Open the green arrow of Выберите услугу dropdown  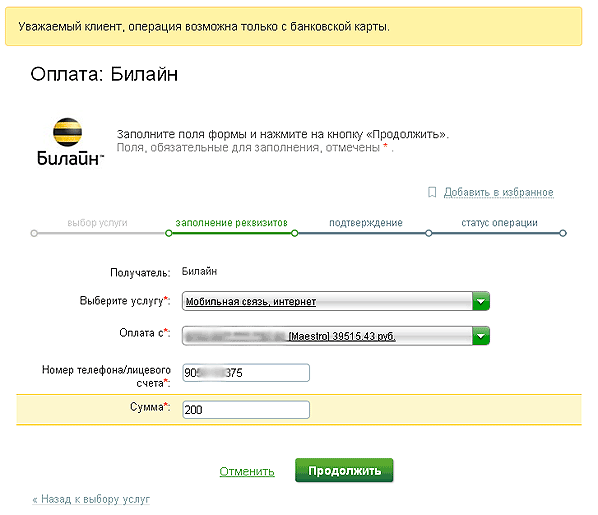click(x=481, y=301)
